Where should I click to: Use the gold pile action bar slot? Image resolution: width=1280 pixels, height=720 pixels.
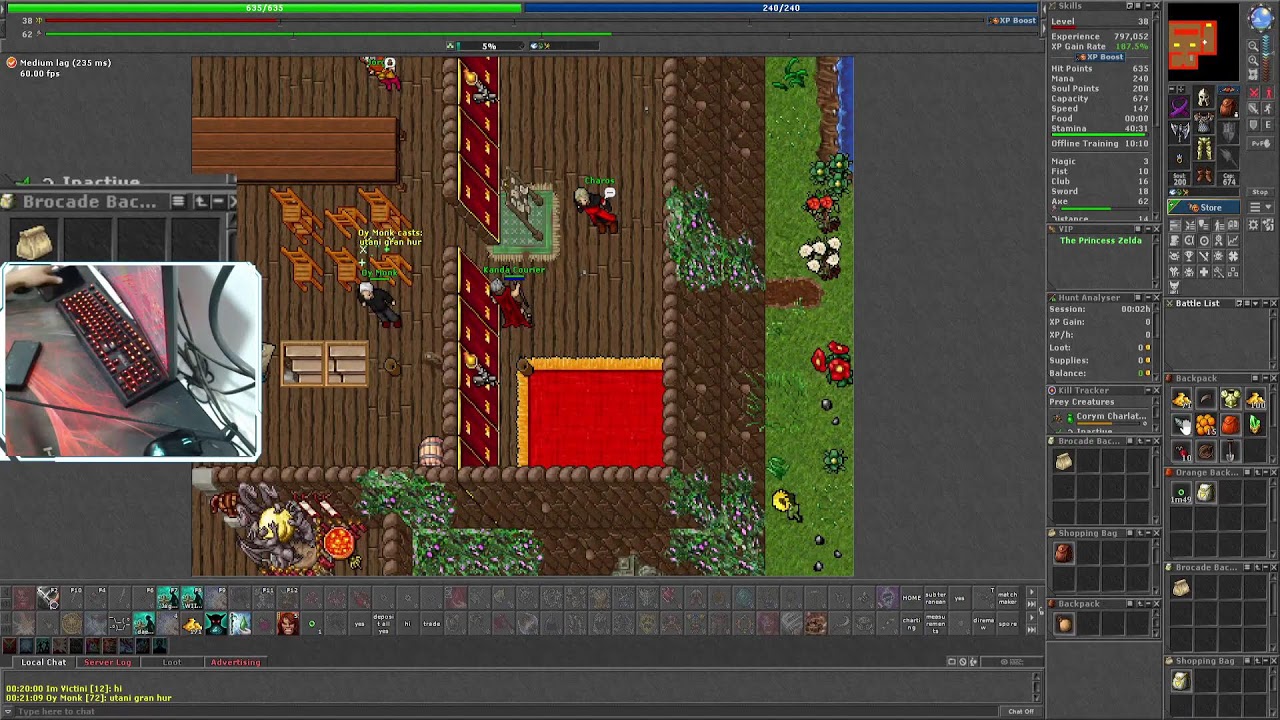point(192,623)
